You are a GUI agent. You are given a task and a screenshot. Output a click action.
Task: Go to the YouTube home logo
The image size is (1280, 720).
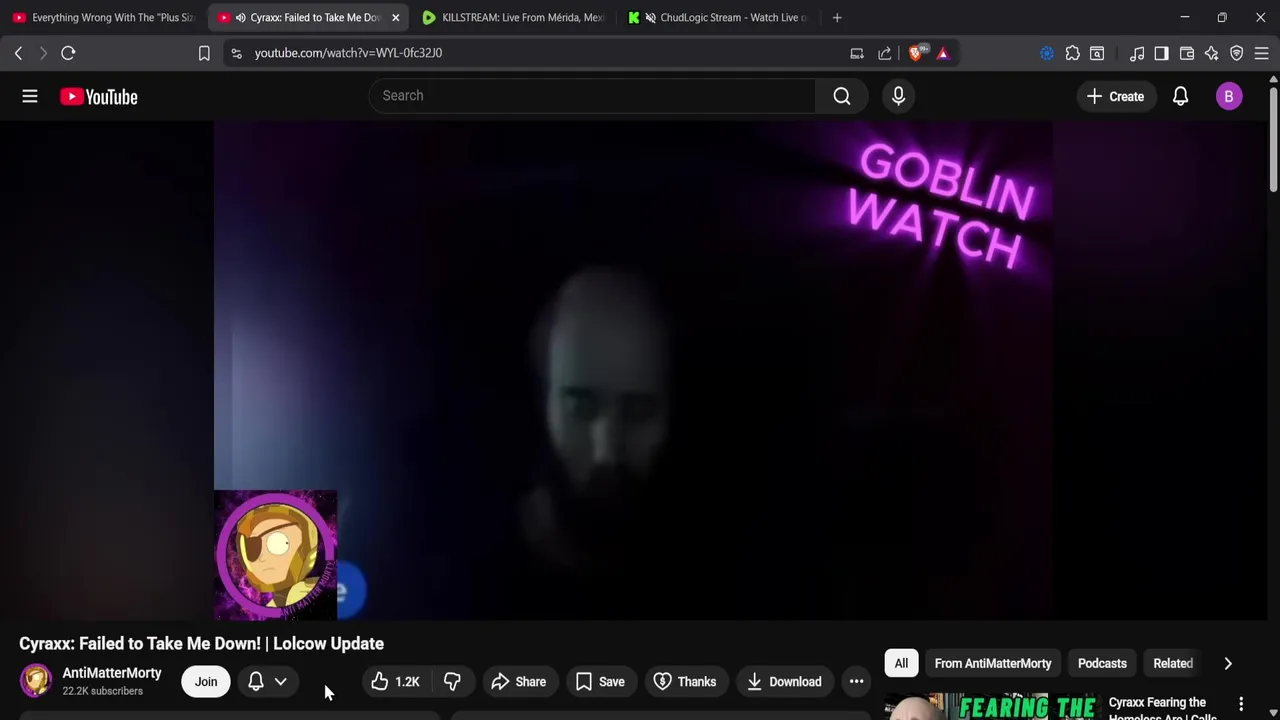98,97
